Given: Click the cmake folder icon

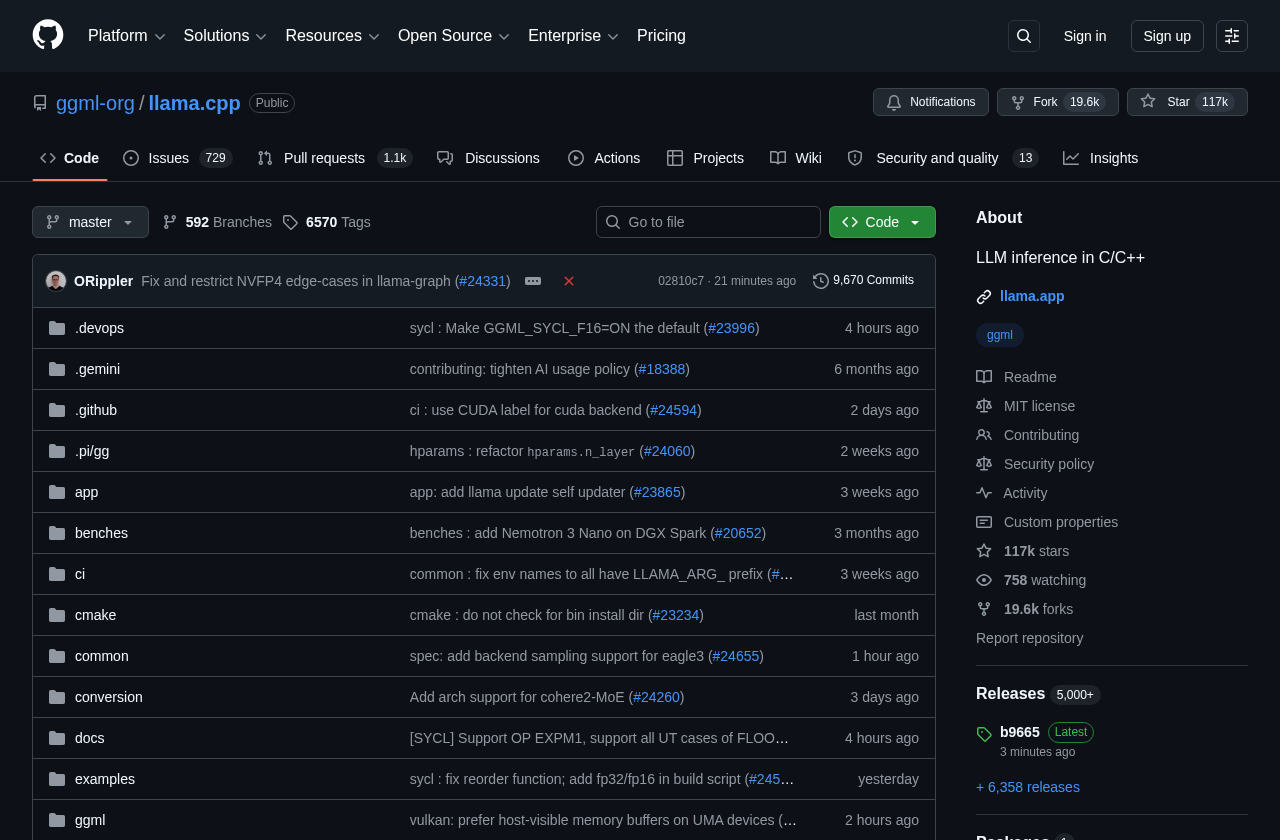Looking at the screenshot, I should 57,615.
